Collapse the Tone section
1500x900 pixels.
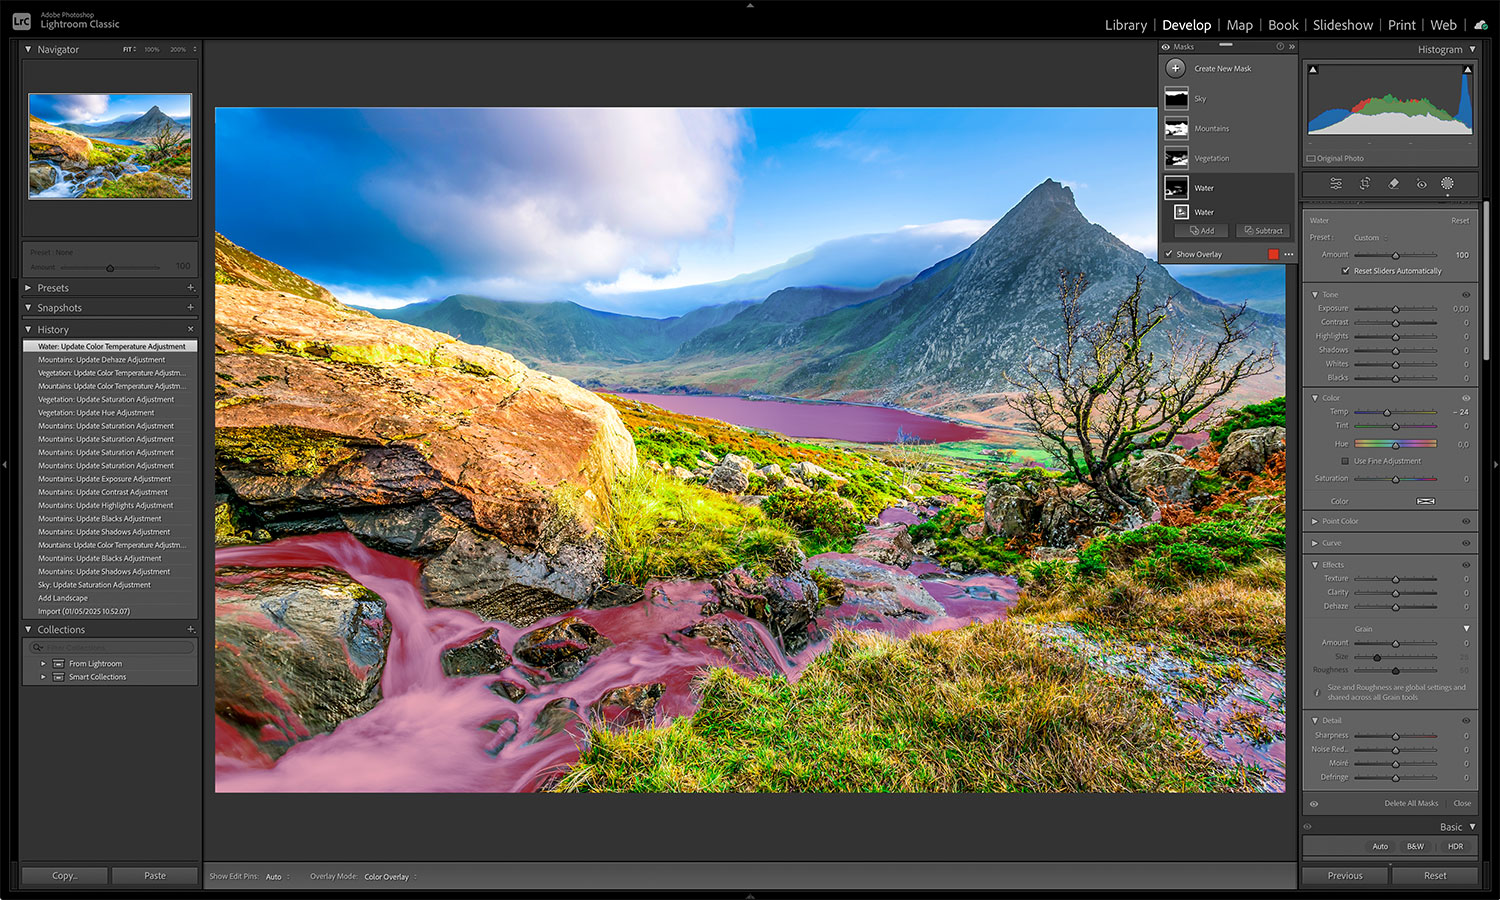1314,294
